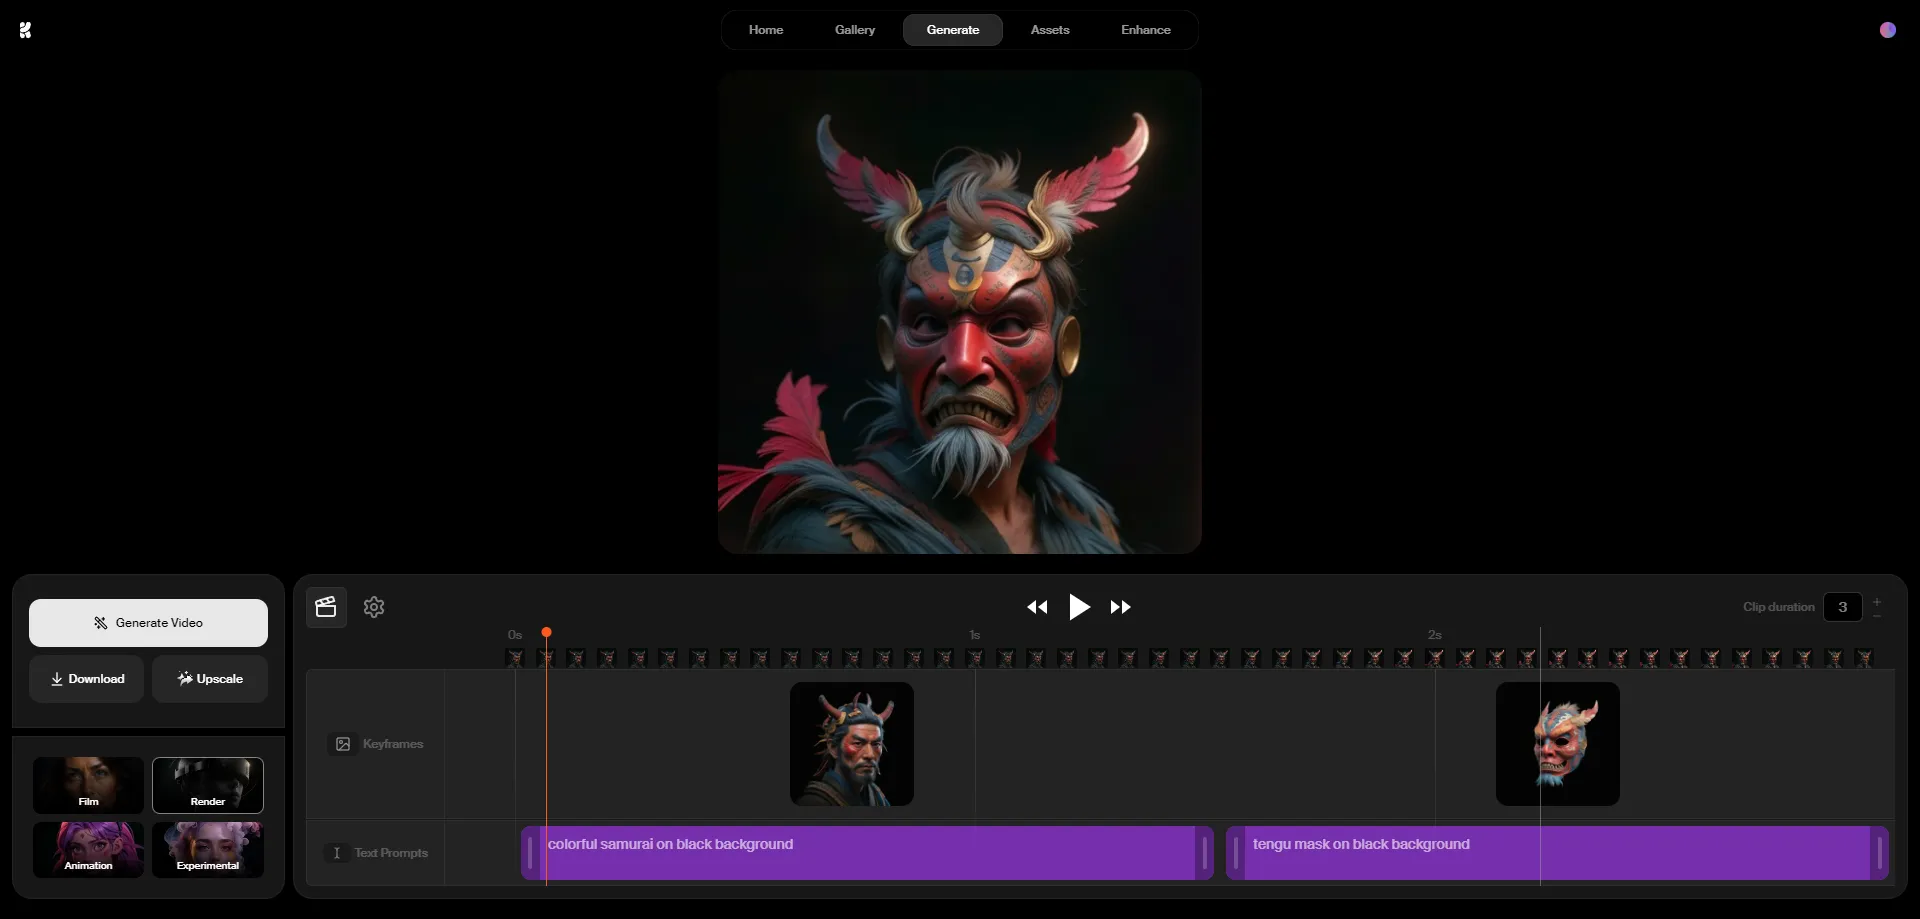This screenshot has width=1920, height=919.
Task: Grab right handle of tengu prompt clip
Action: (1879, 853)
